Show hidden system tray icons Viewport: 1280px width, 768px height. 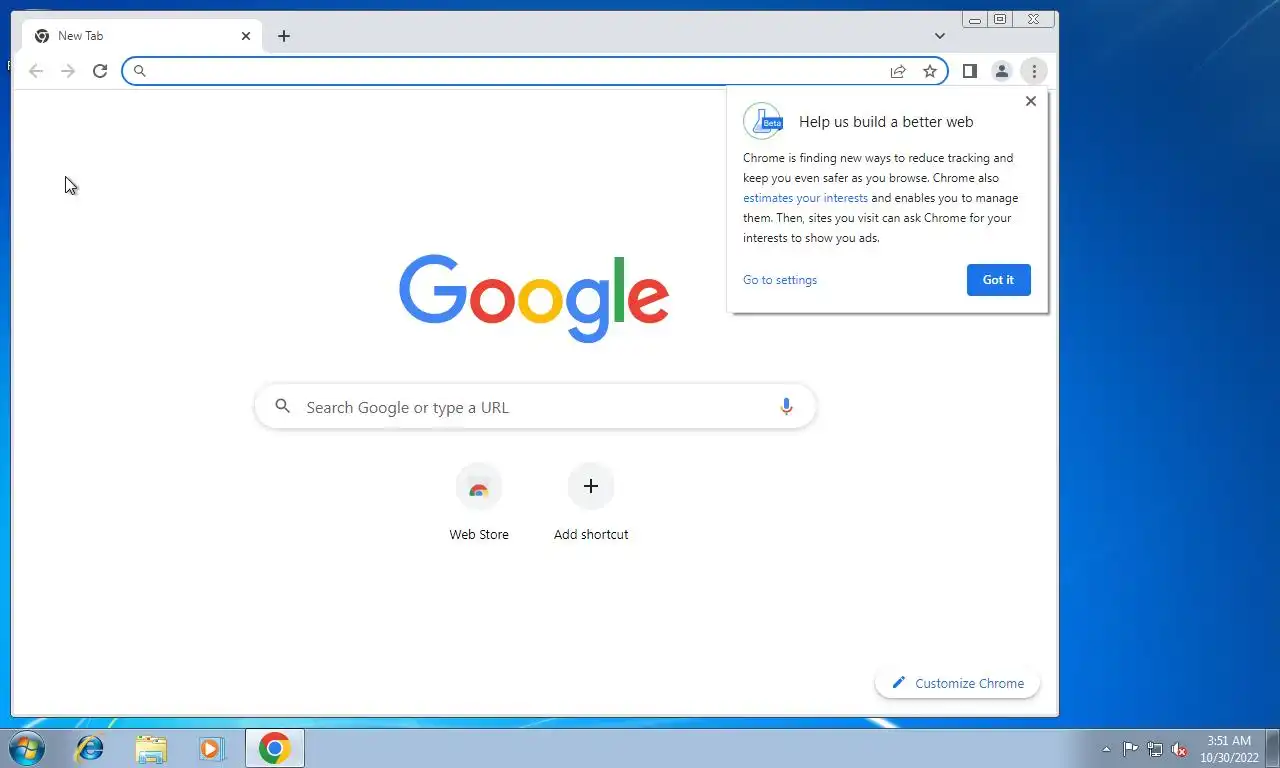pos(1106,749)
